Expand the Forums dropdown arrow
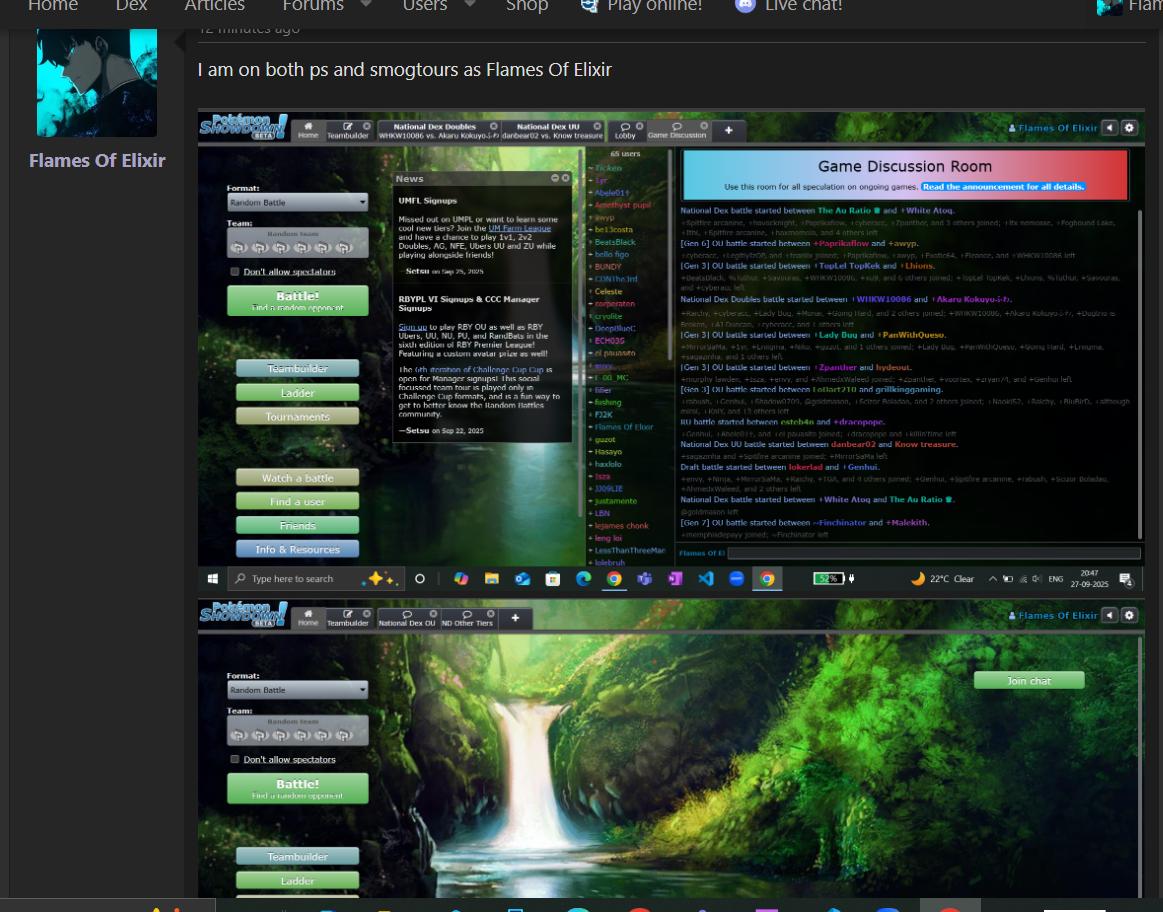The height and width of the screenshot is (912, 1163). pyautogui.click(x=365, y=5)
